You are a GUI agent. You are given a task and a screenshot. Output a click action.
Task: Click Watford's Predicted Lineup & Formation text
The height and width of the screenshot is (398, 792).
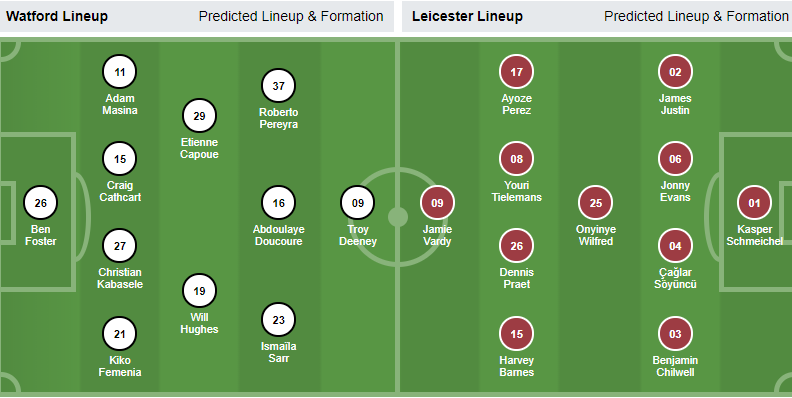coord(291,16)
